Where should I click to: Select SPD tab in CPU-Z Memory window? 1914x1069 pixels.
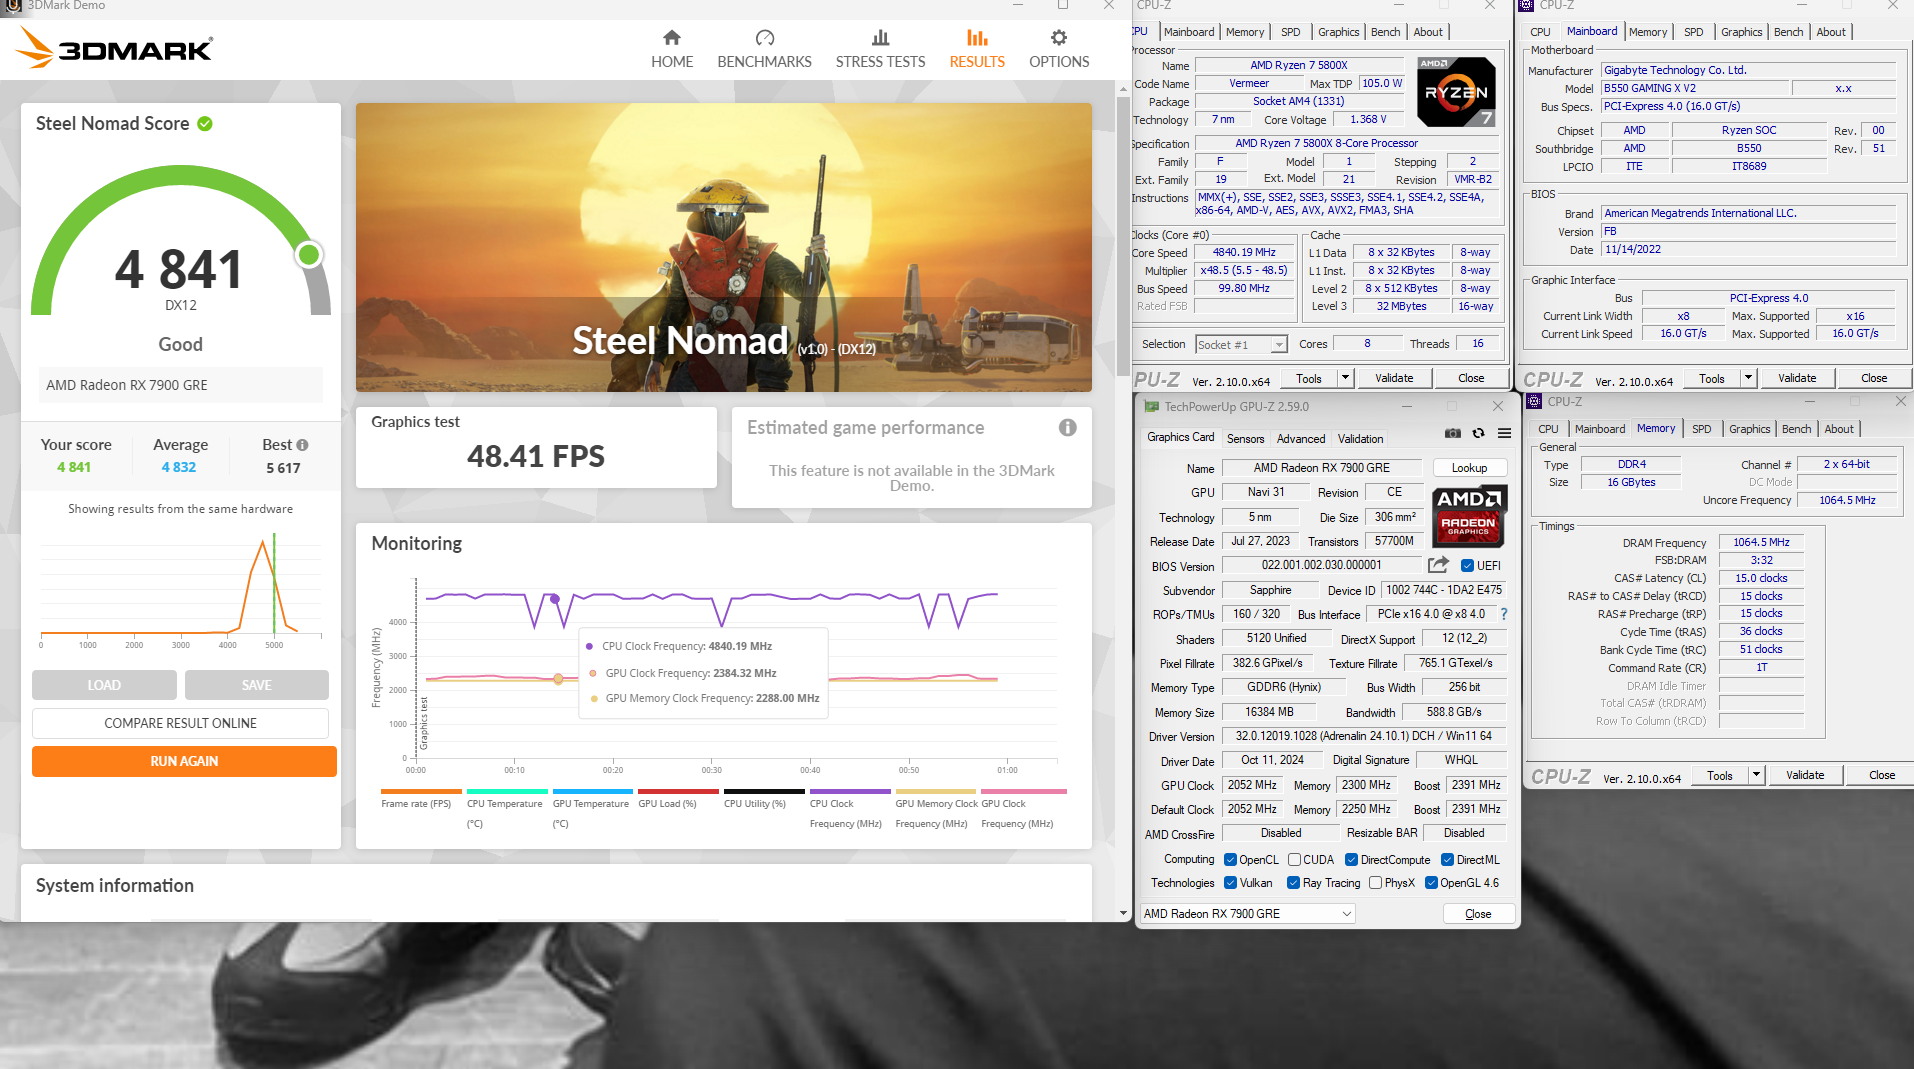[x=1701, y=429]
